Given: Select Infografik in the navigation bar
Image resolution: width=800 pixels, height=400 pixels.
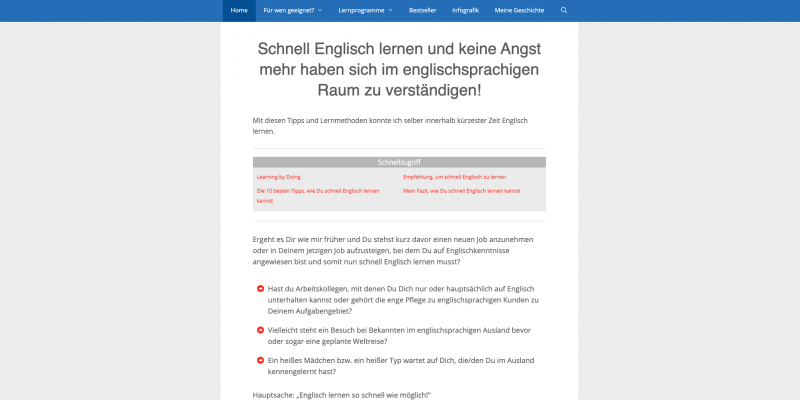Looking at the screenshot, I should pos(465,10).
